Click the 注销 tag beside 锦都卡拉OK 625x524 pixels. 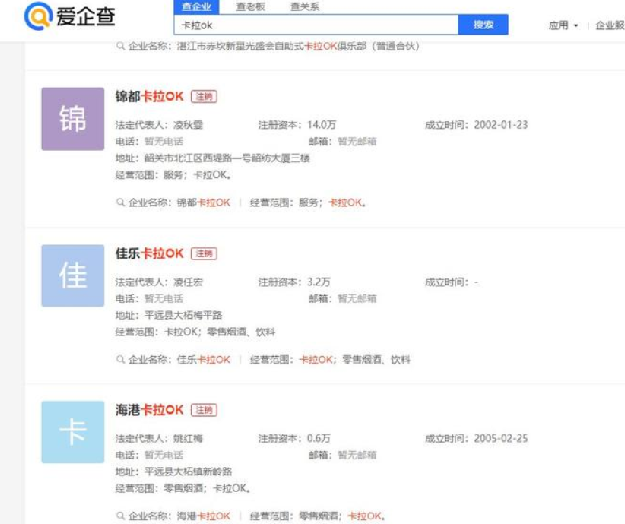204,97
